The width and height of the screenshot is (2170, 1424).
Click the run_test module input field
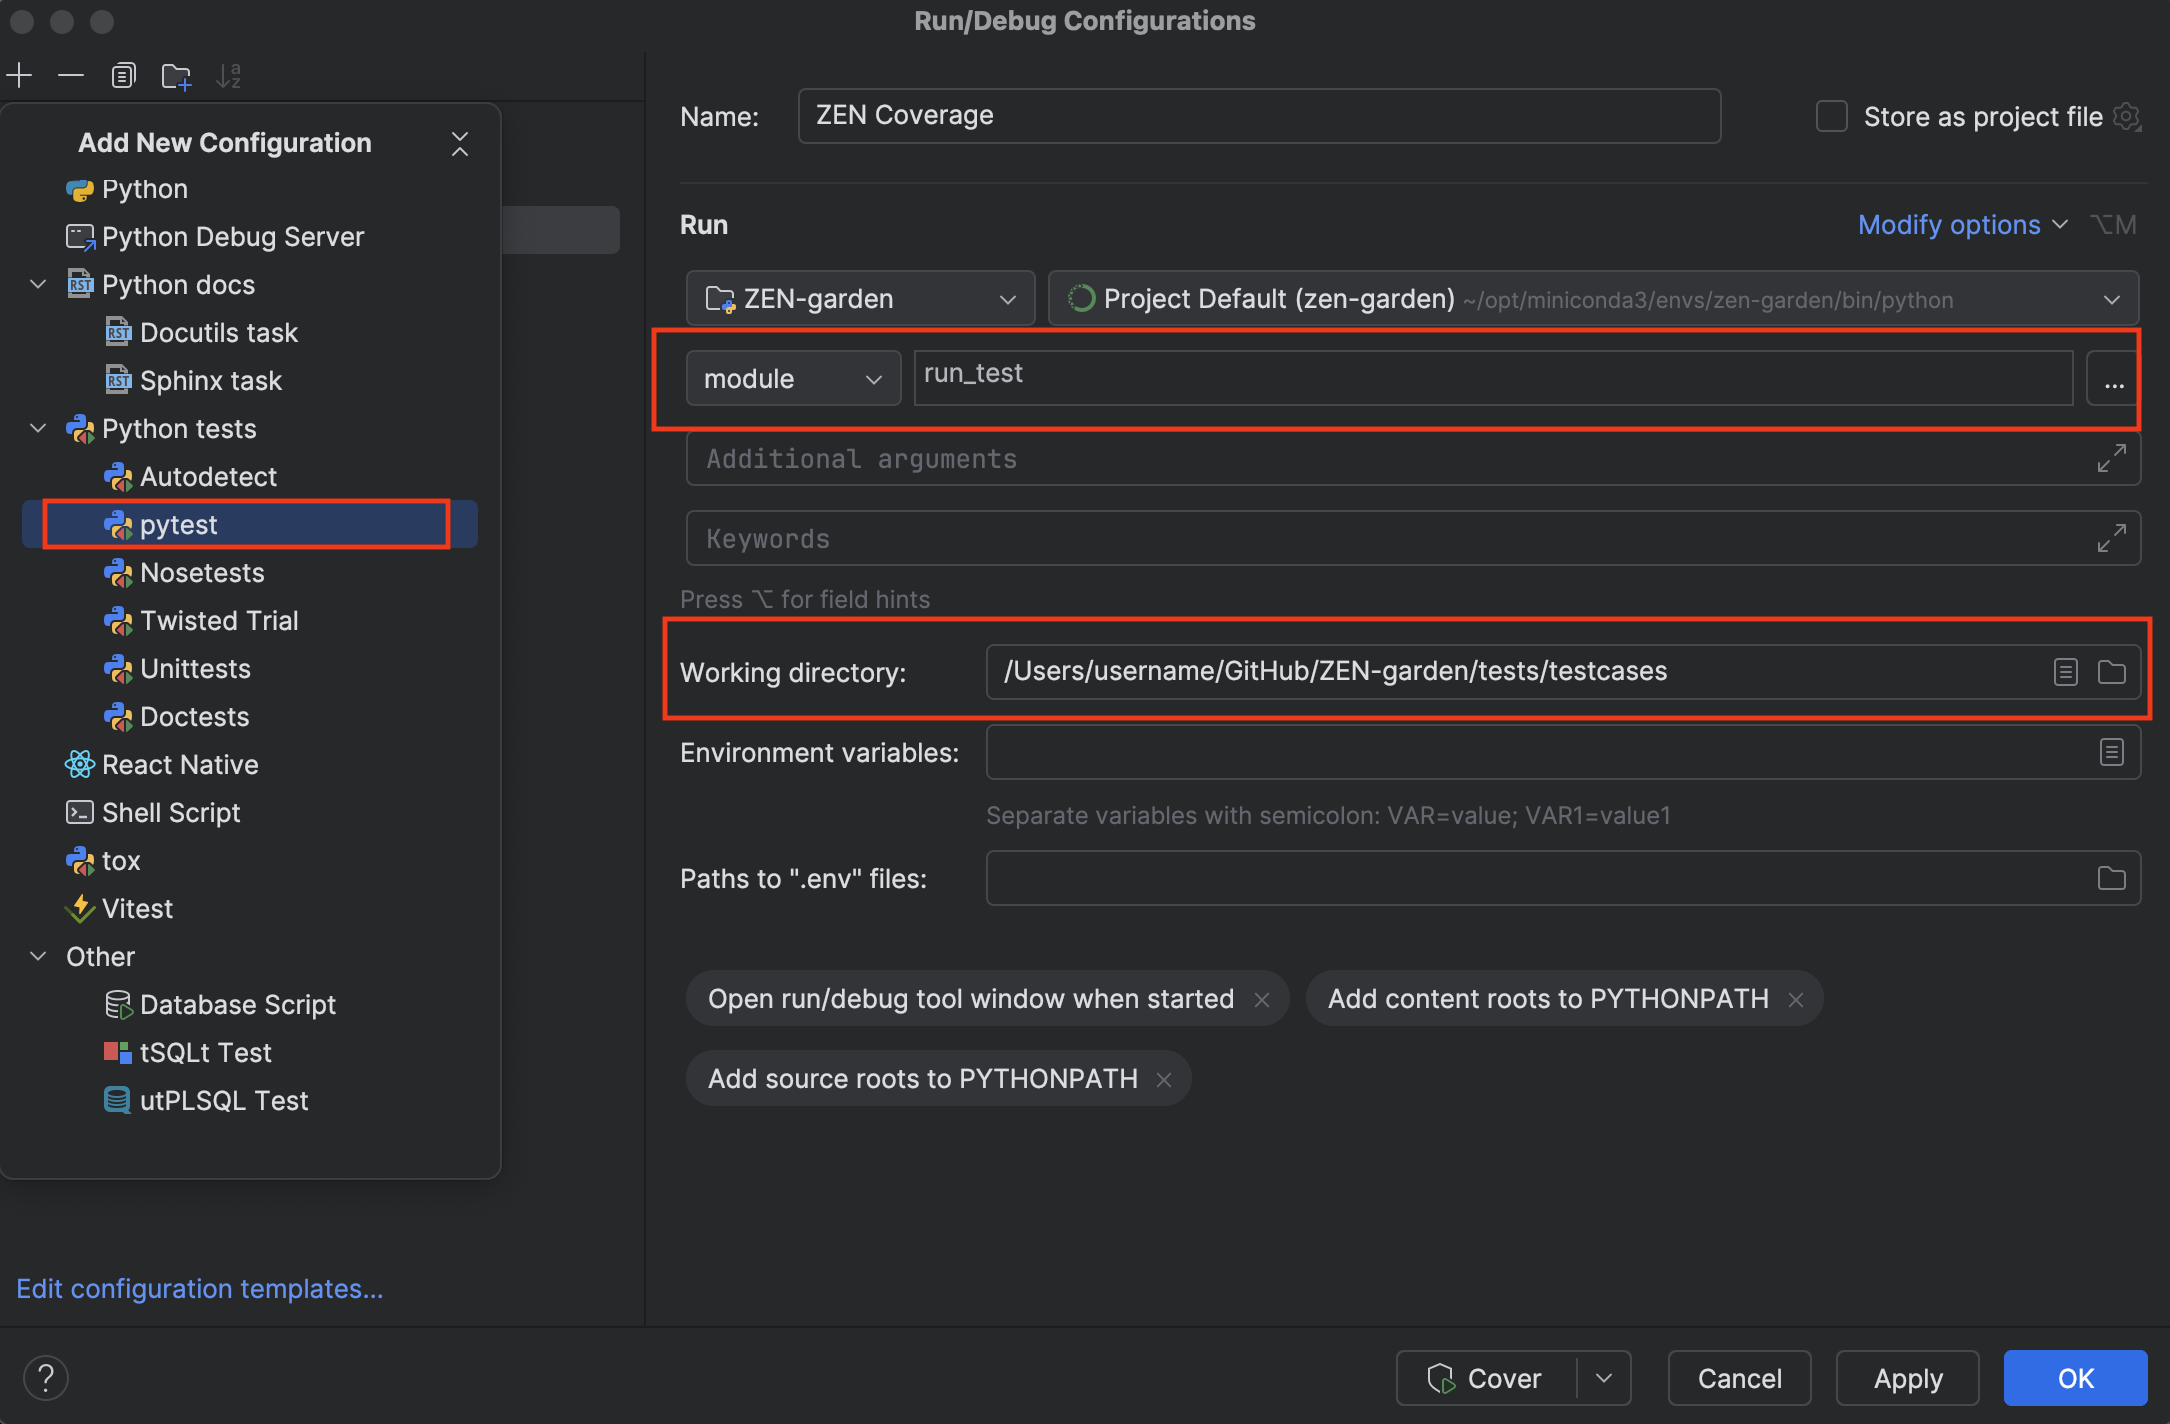1493,378
